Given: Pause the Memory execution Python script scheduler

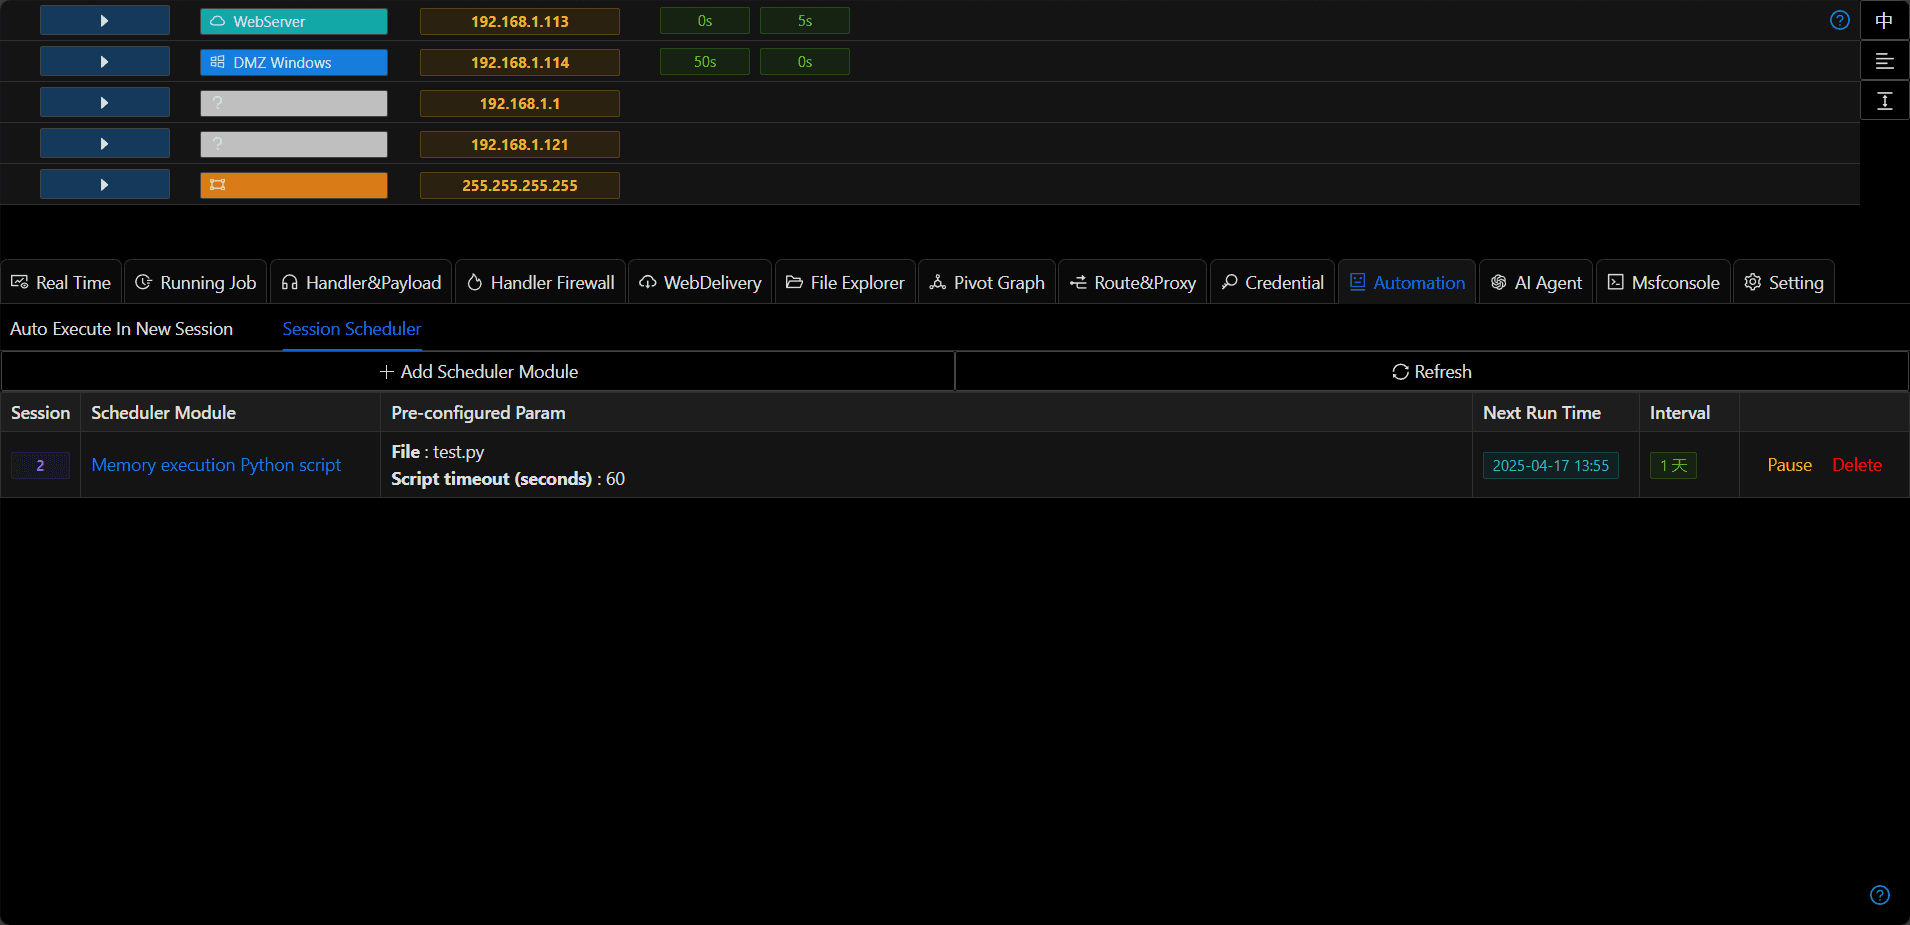Looking at the screenshot, I should 1789,465.
